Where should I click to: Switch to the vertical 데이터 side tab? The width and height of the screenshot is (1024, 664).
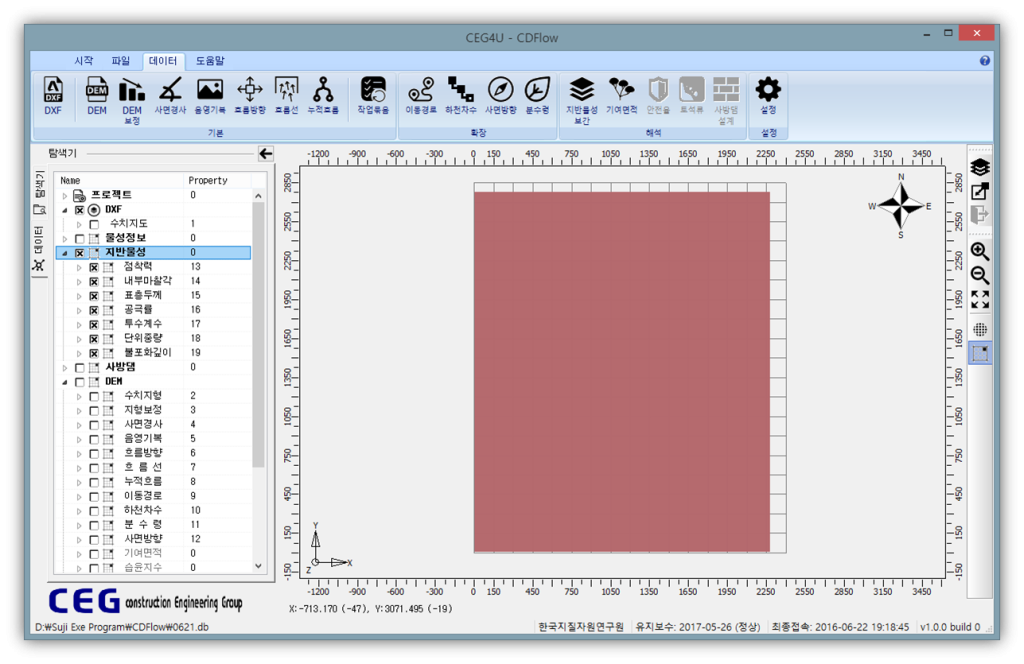(39, 248)
